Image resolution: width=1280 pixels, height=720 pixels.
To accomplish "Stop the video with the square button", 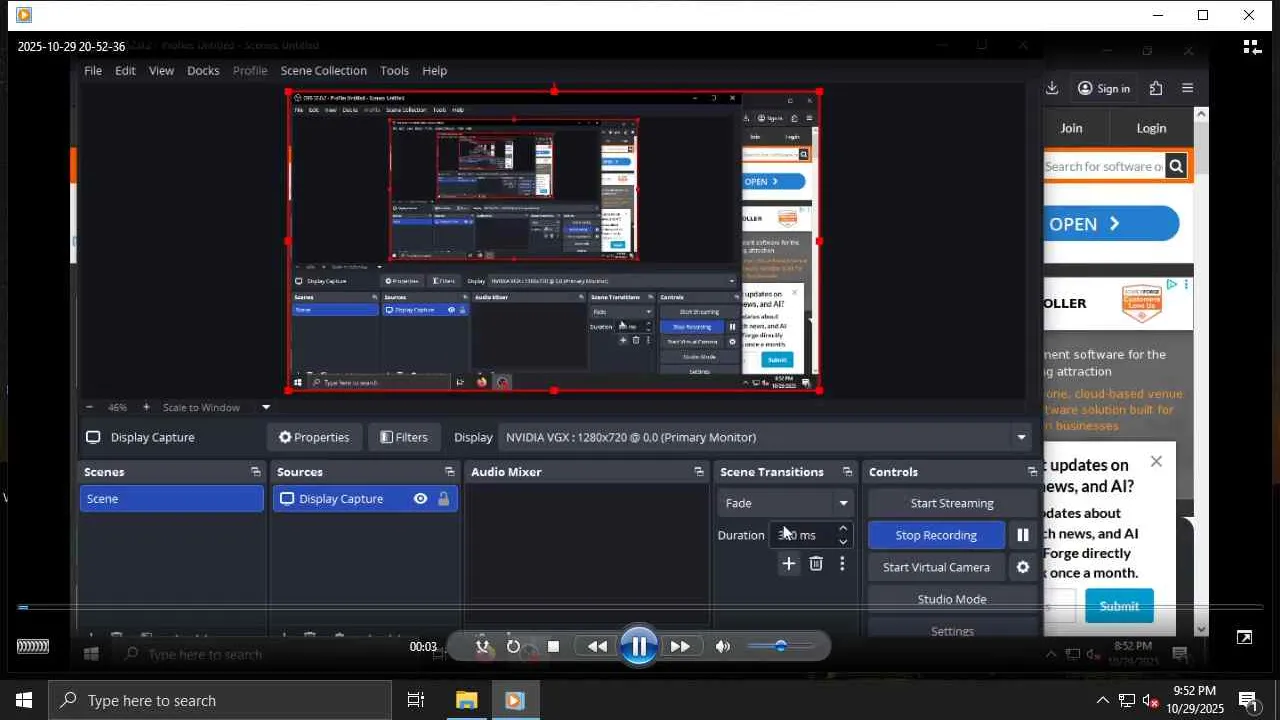I will pos(553,647).
